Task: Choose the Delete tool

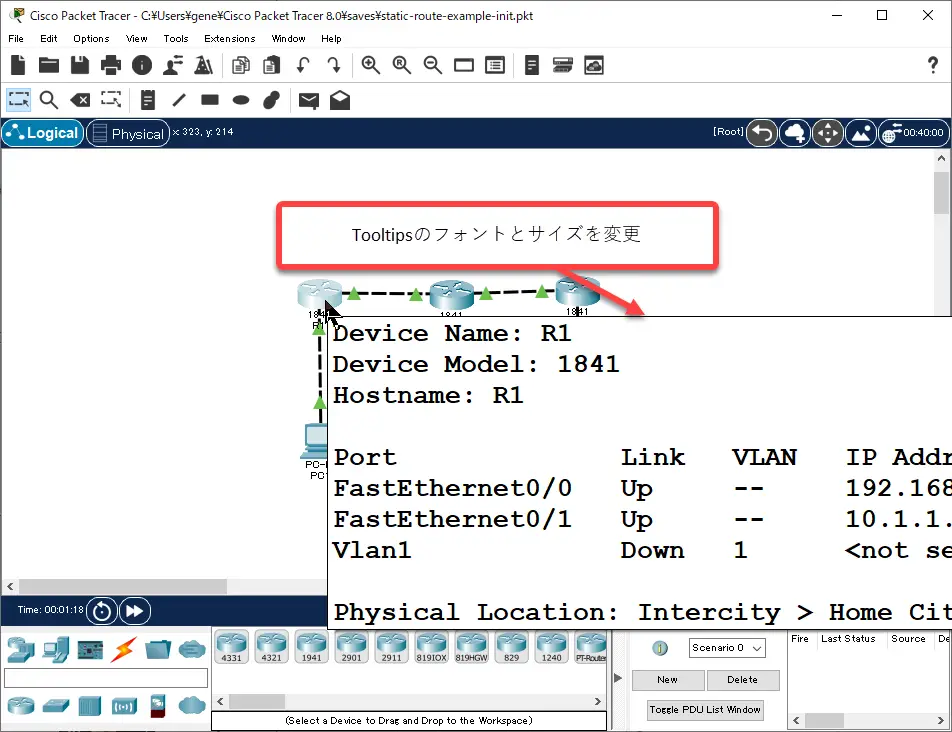Action: (x=80, y=100)
